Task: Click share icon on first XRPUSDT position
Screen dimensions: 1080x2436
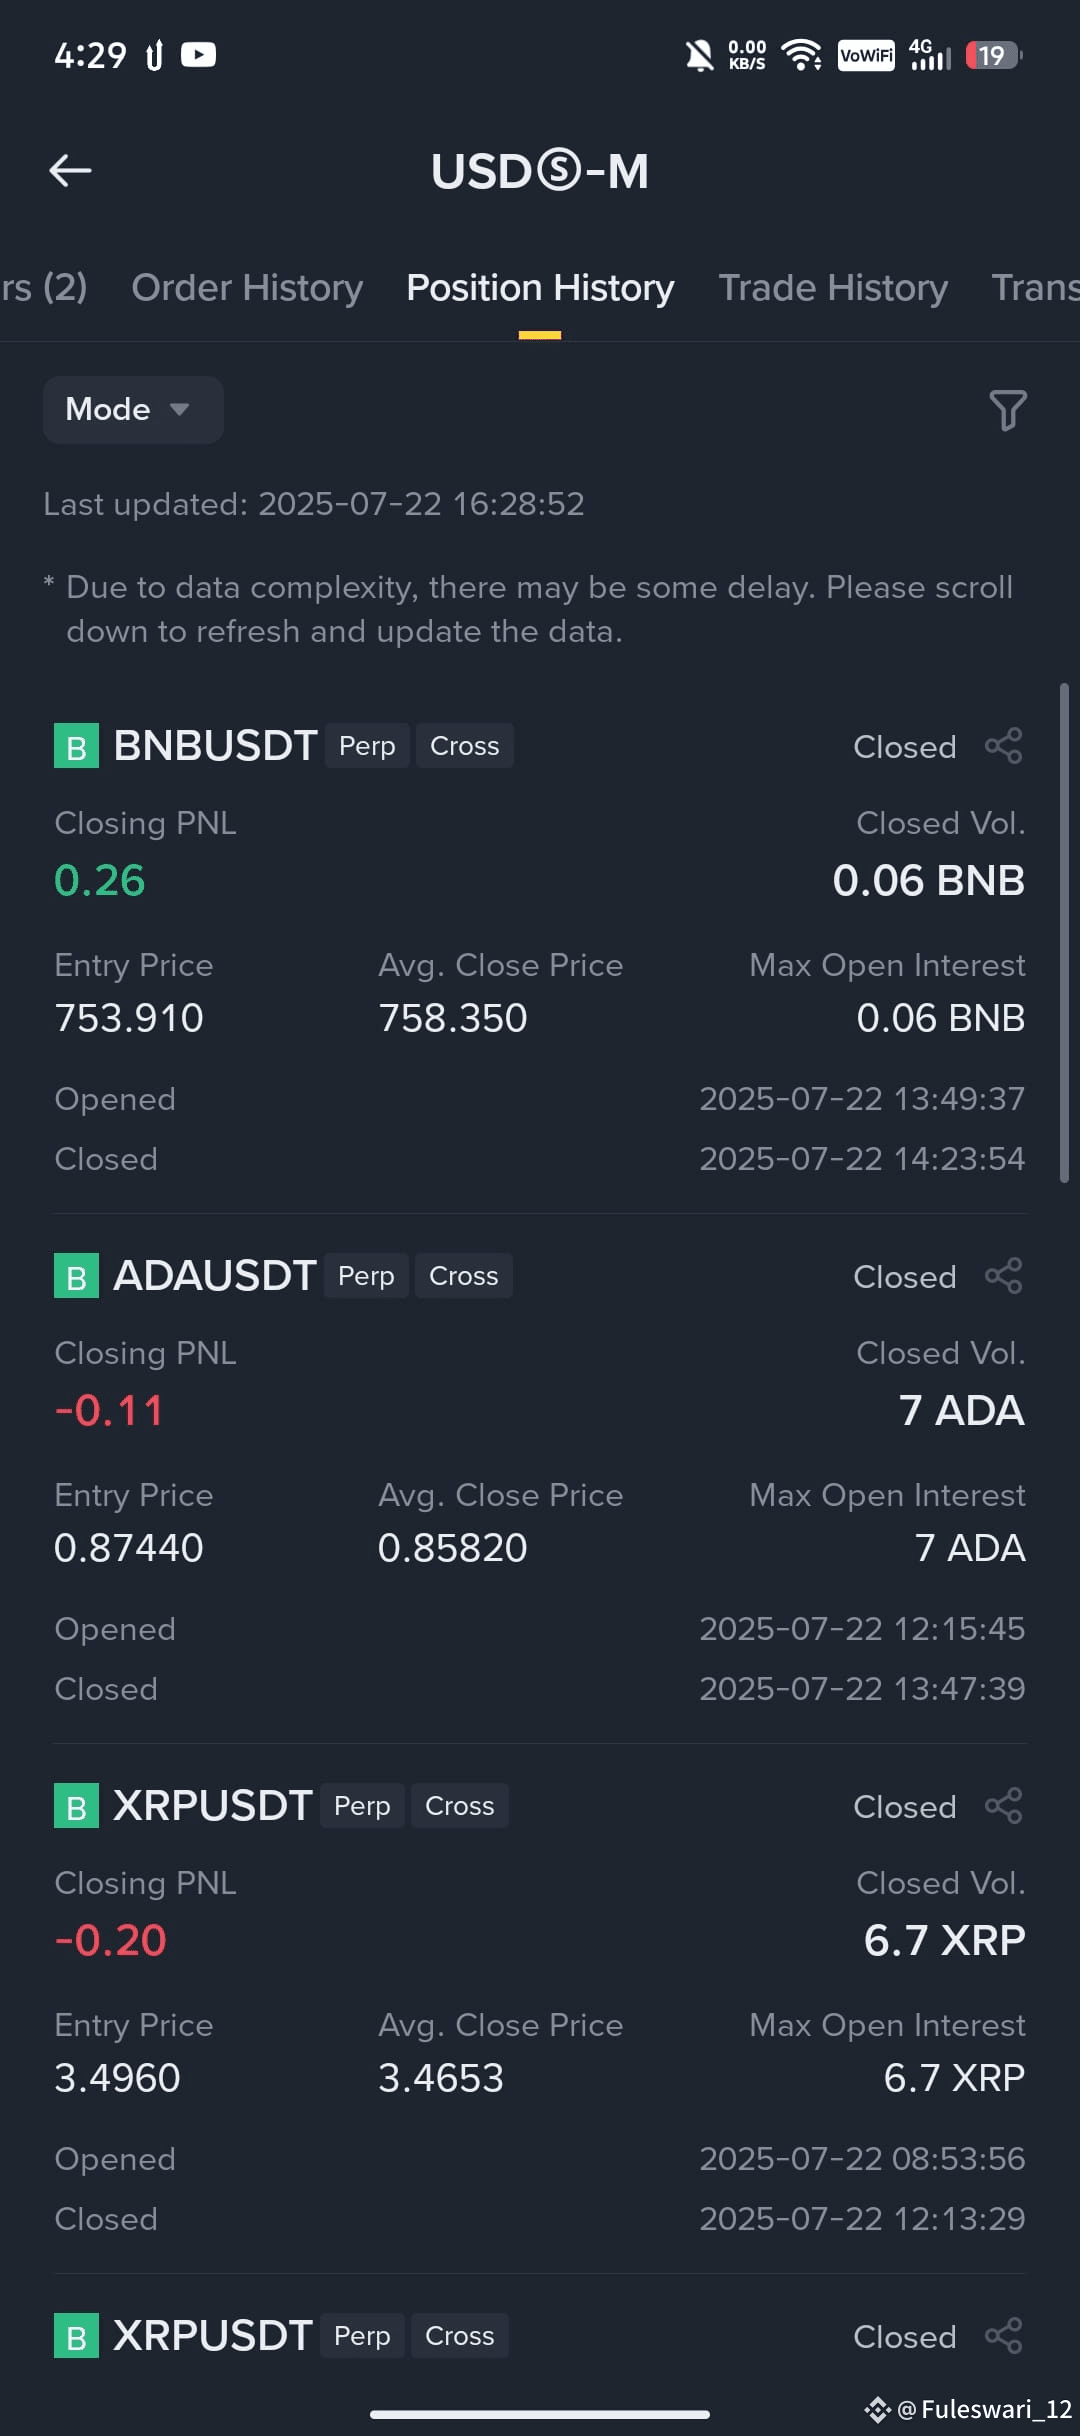Action: click(1004, 1806)
